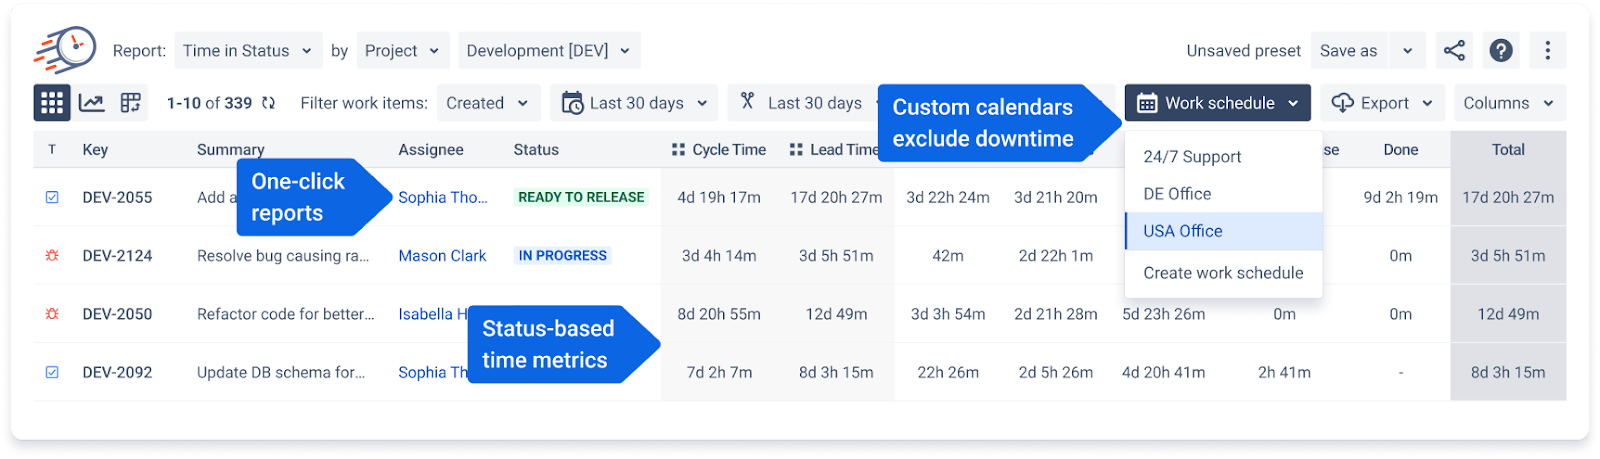This screenshot has height=459, width=1600.
Task: Expand the Columns dropdown
Action: (x=1509, y=103)
